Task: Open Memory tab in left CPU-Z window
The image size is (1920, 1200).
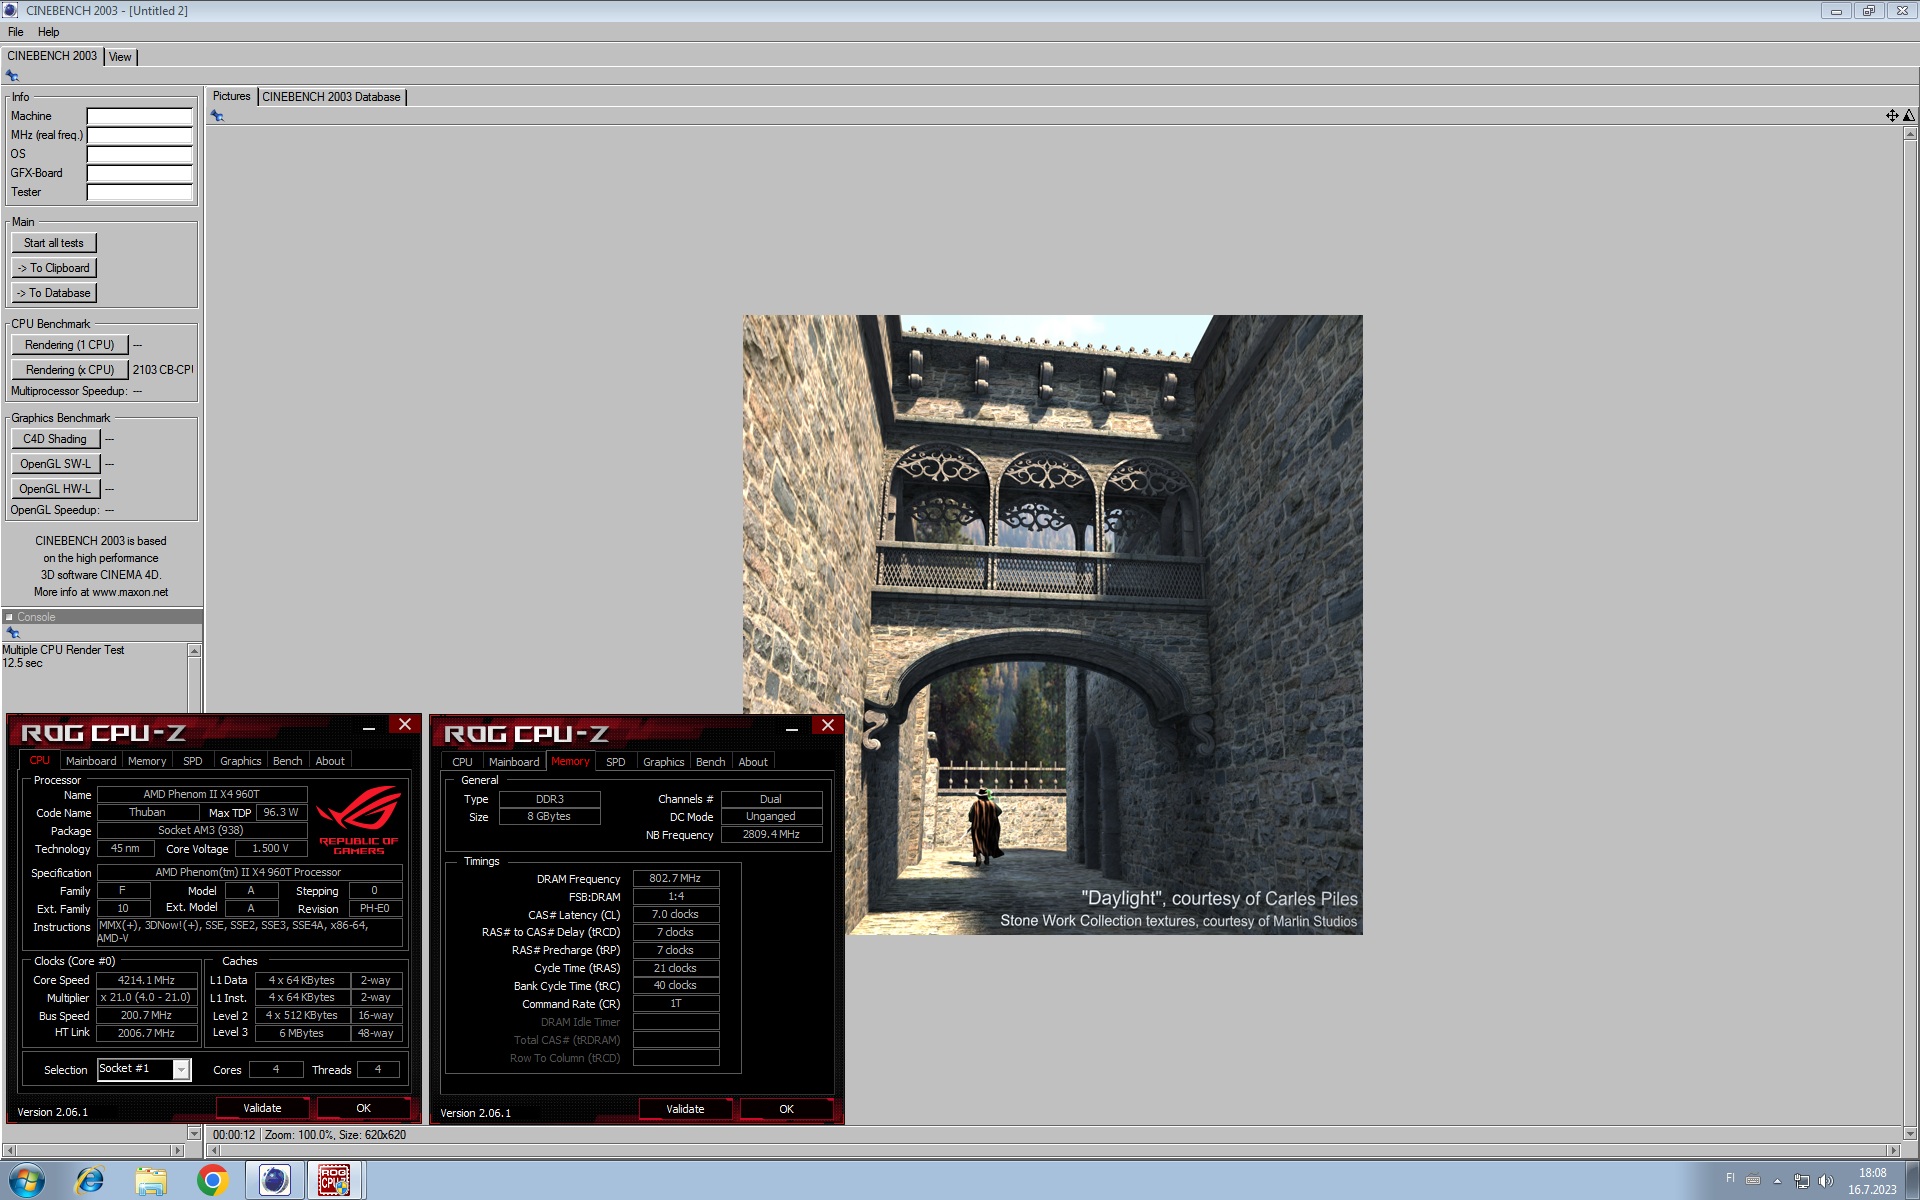Action: tap(147, 761)
